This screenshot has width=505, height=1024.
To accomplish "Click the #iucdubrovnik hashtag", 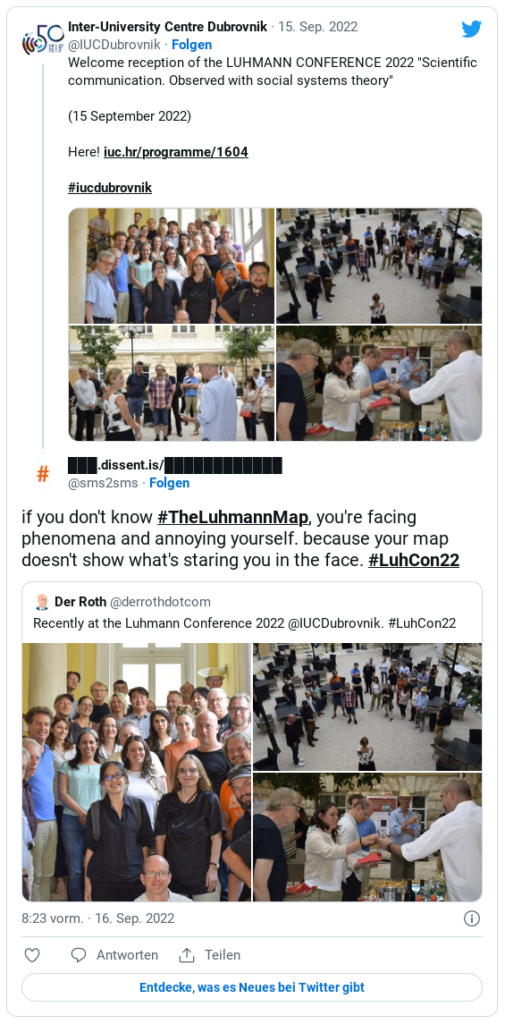I will 110,187.
